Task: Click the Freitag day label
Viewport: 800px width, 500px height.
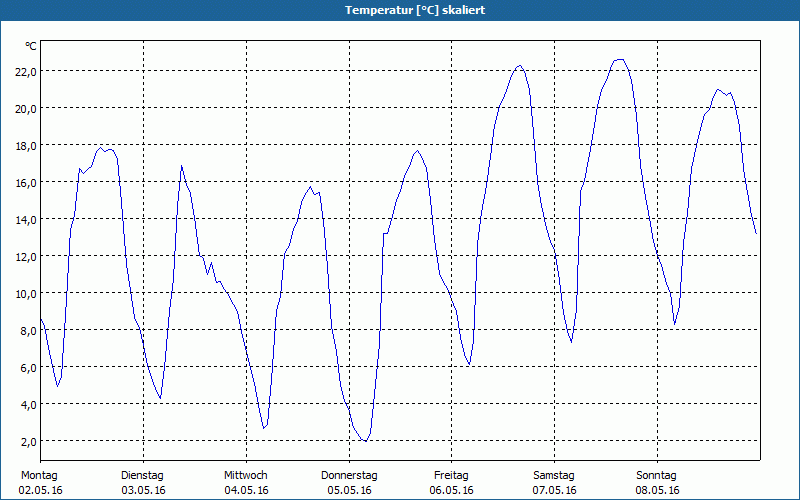Action: click(451, 476)
